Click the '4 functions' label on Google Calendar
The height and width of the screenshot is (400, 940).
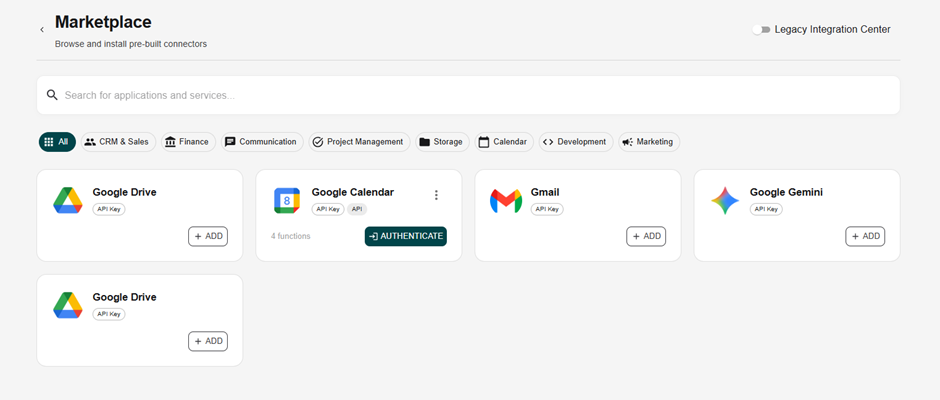click(x=291, y=236)
